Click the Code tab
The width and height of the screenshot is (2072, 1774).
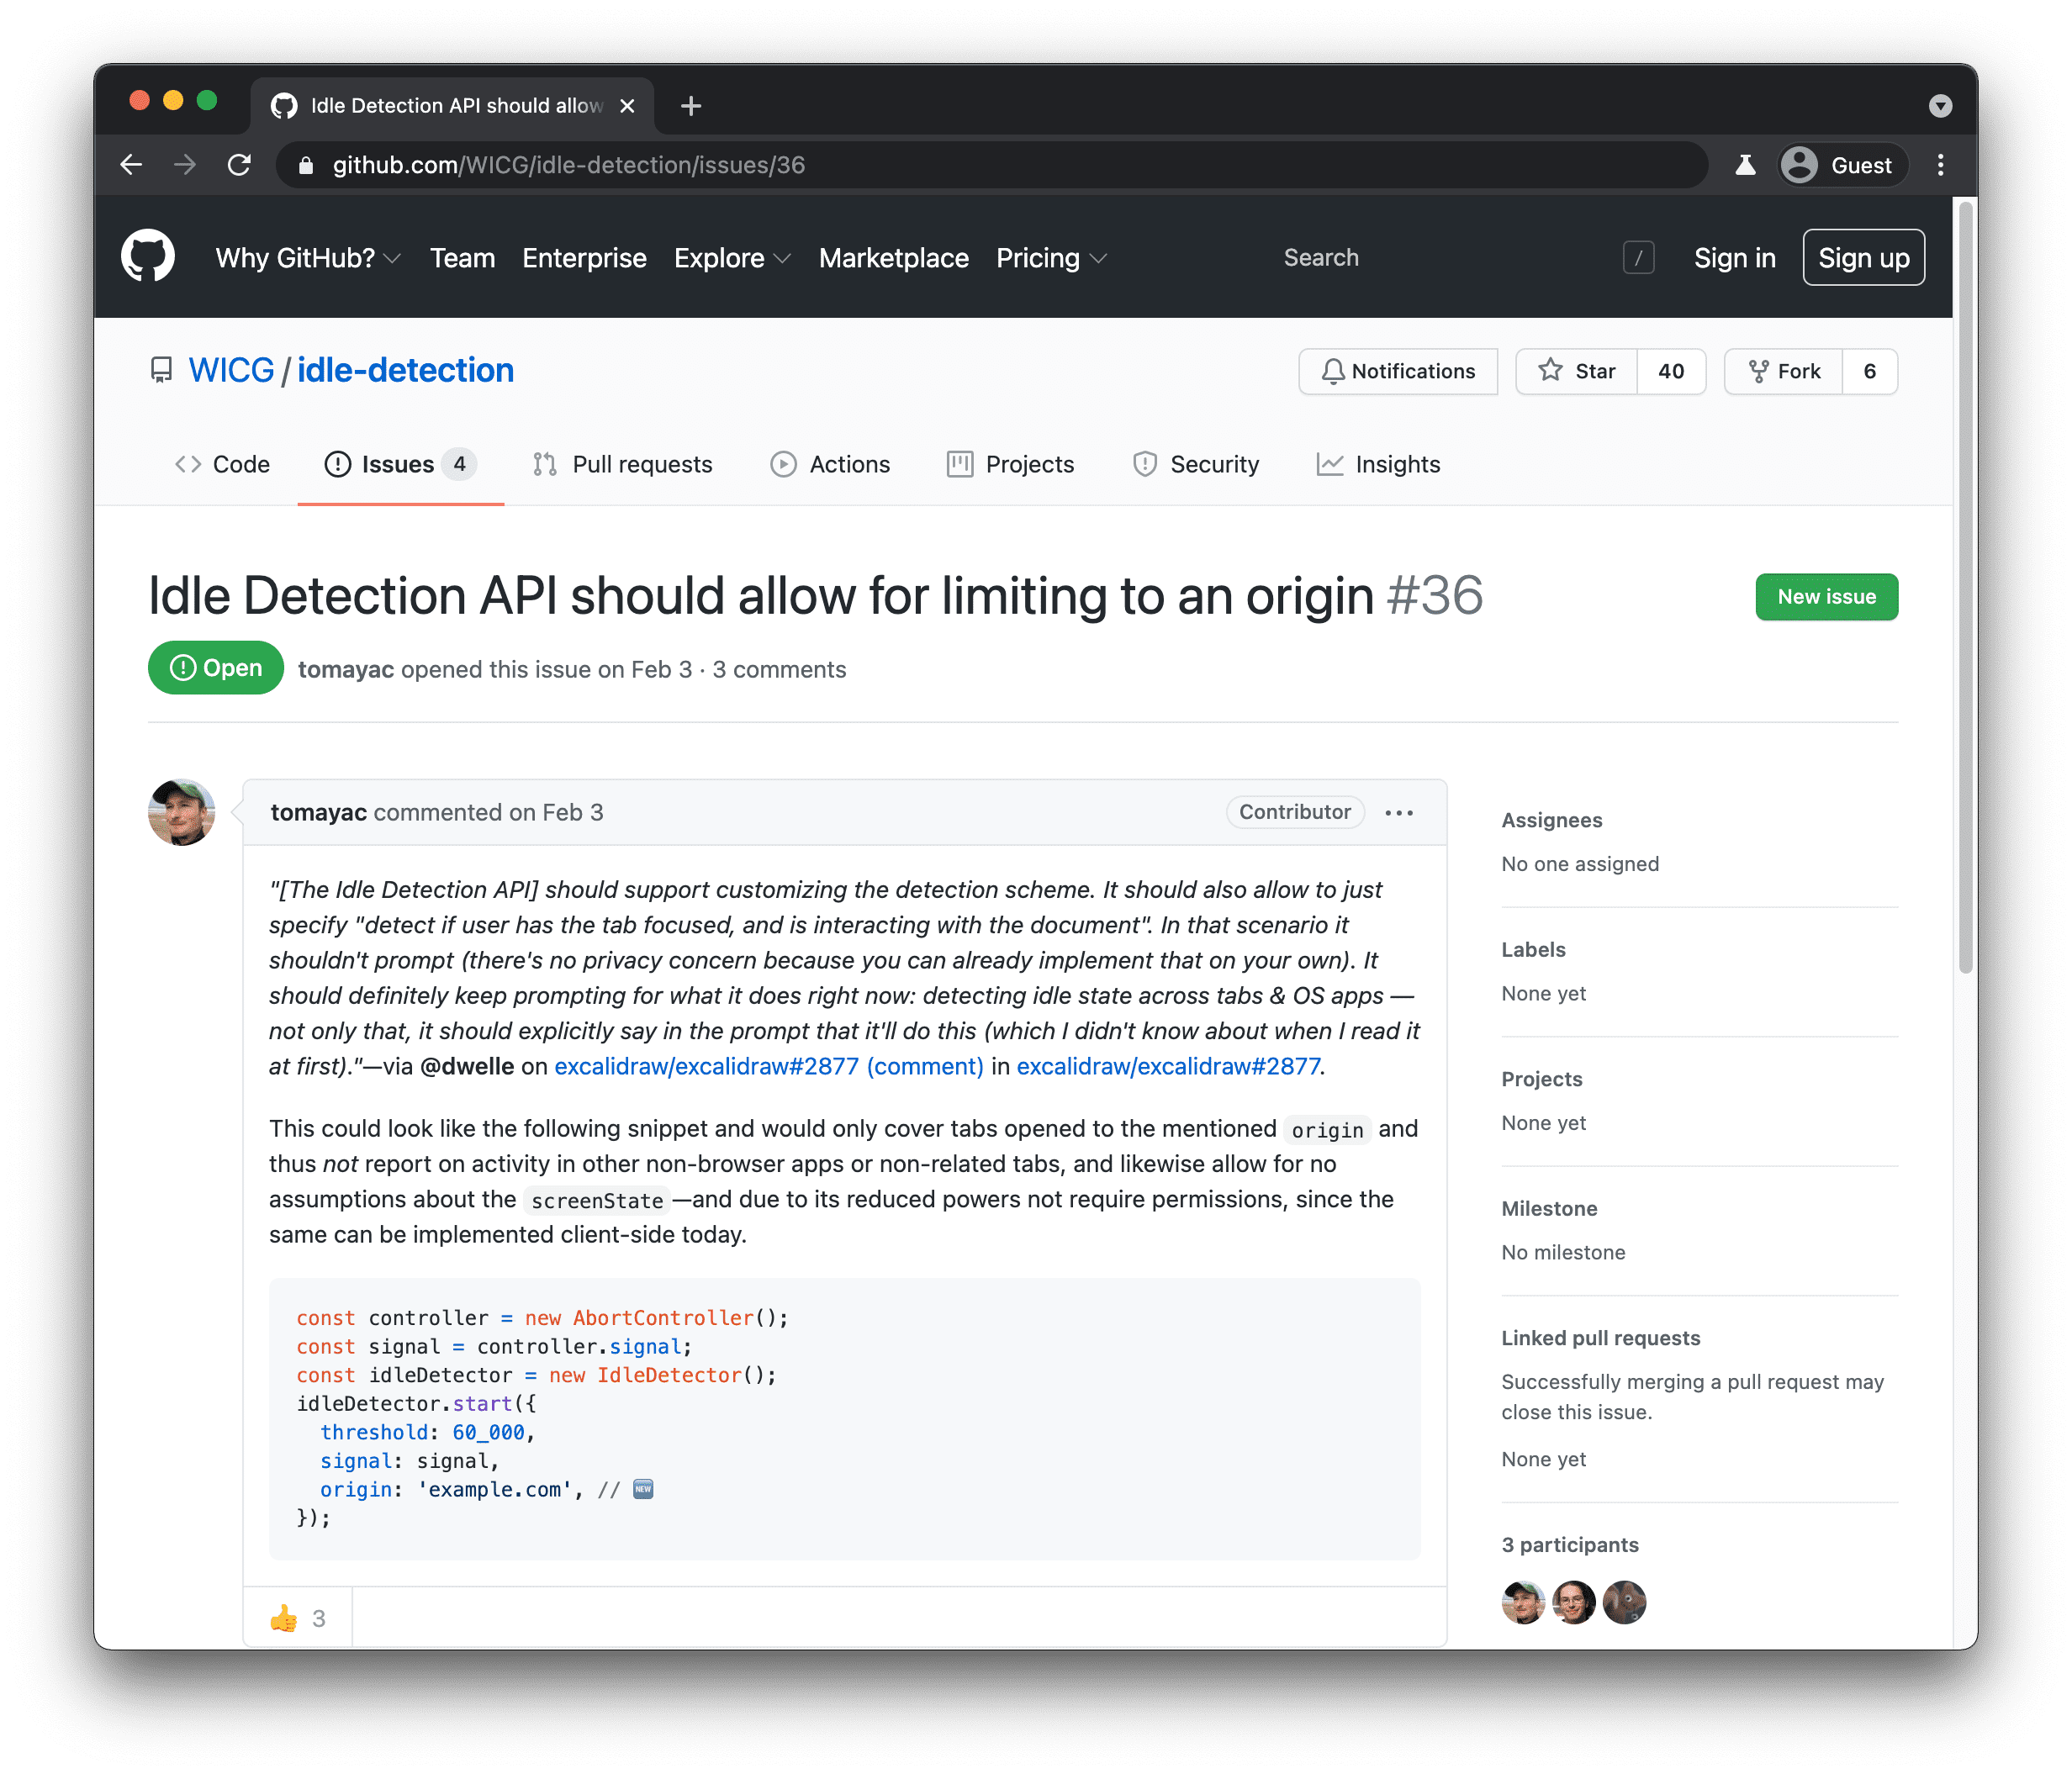pyautogui.click(x=224, y=465)
